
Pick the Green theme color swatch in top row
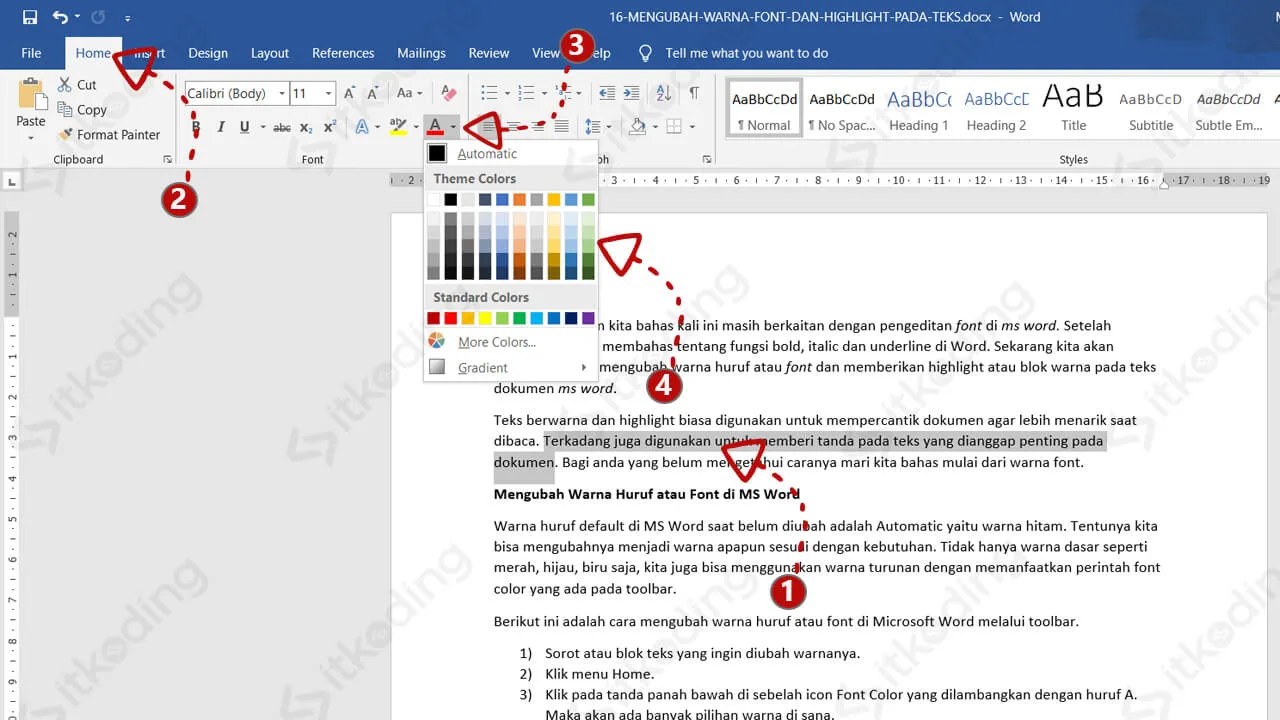588,200
